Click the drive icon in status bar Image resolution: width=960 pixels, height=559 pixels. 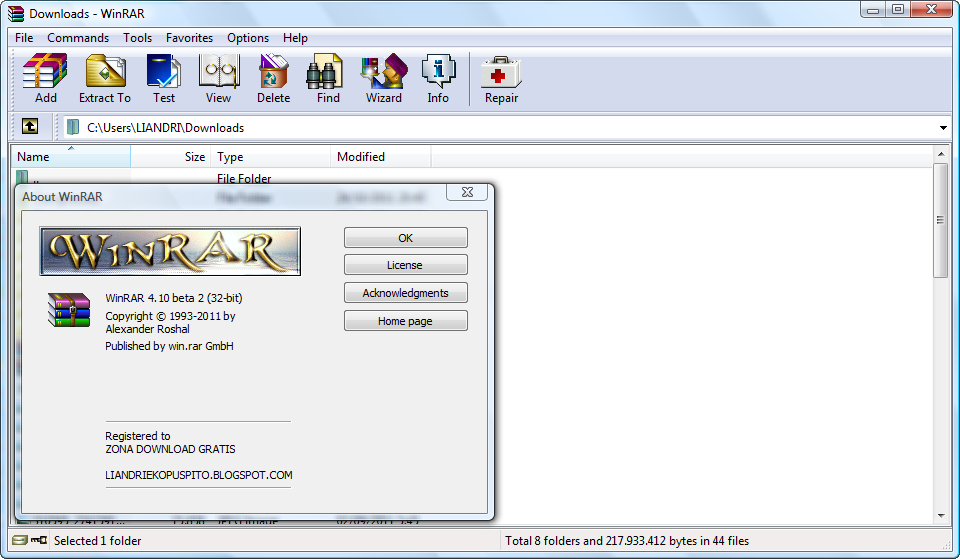20,540
